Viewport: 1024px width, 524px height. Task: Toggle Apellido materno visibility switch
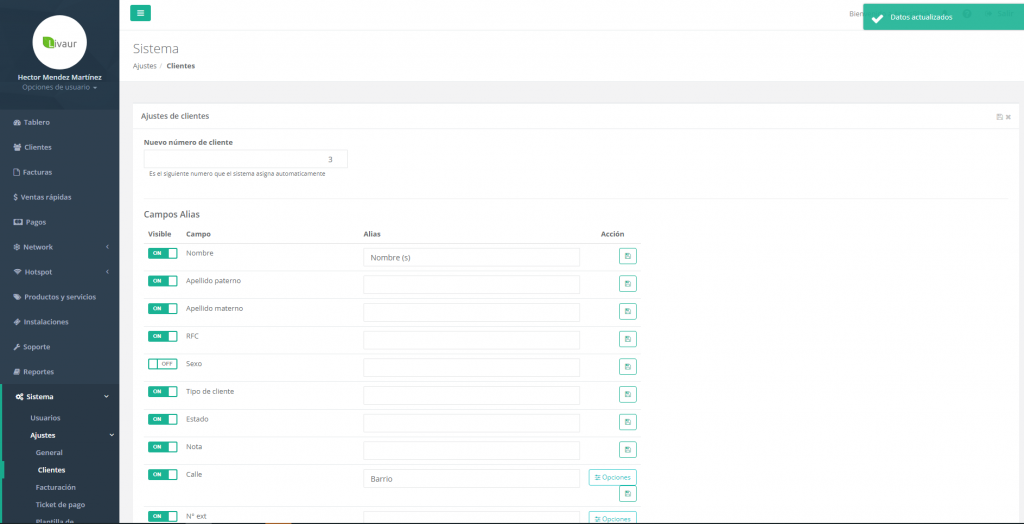tap(163, 308)
